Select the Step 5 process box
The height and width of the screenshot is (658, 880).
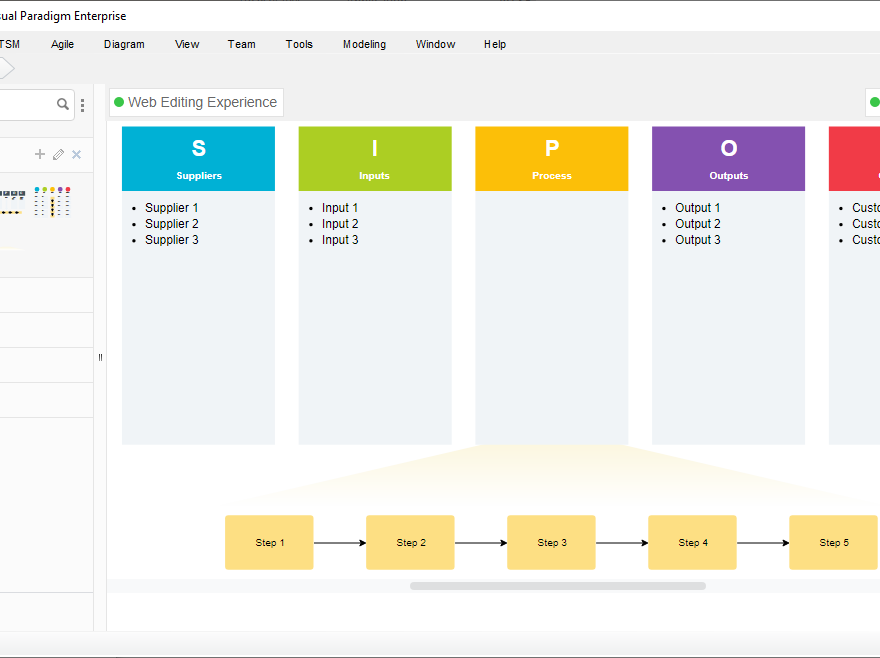(833, 542)
